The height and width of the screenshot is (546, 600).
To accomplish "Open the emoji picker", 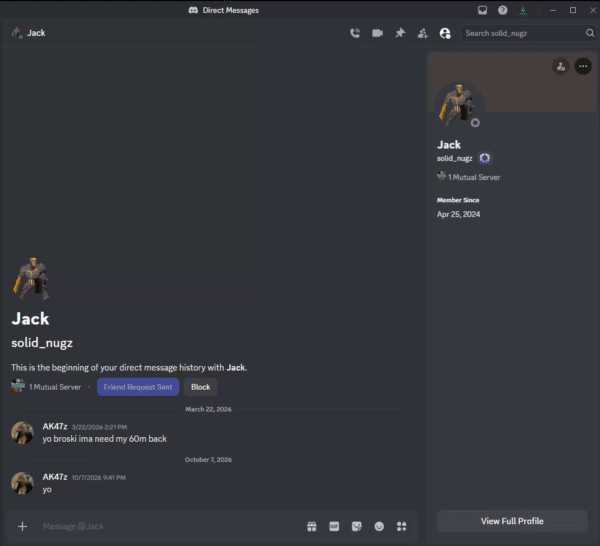I will pyautogui.click(x=379, y=526).
